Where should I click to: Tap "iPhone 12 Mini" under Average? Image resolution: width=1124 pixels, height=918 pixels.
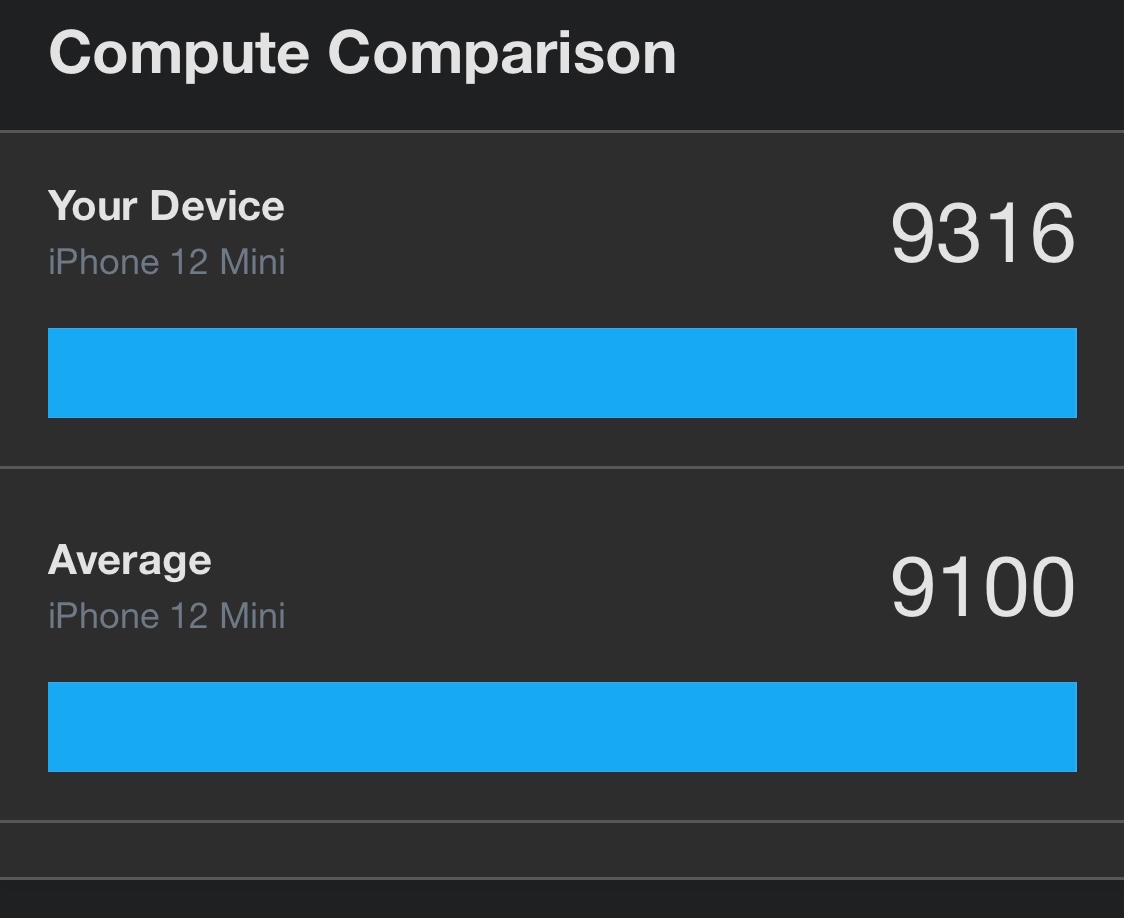pyautogui.click(x=166, y=616)
